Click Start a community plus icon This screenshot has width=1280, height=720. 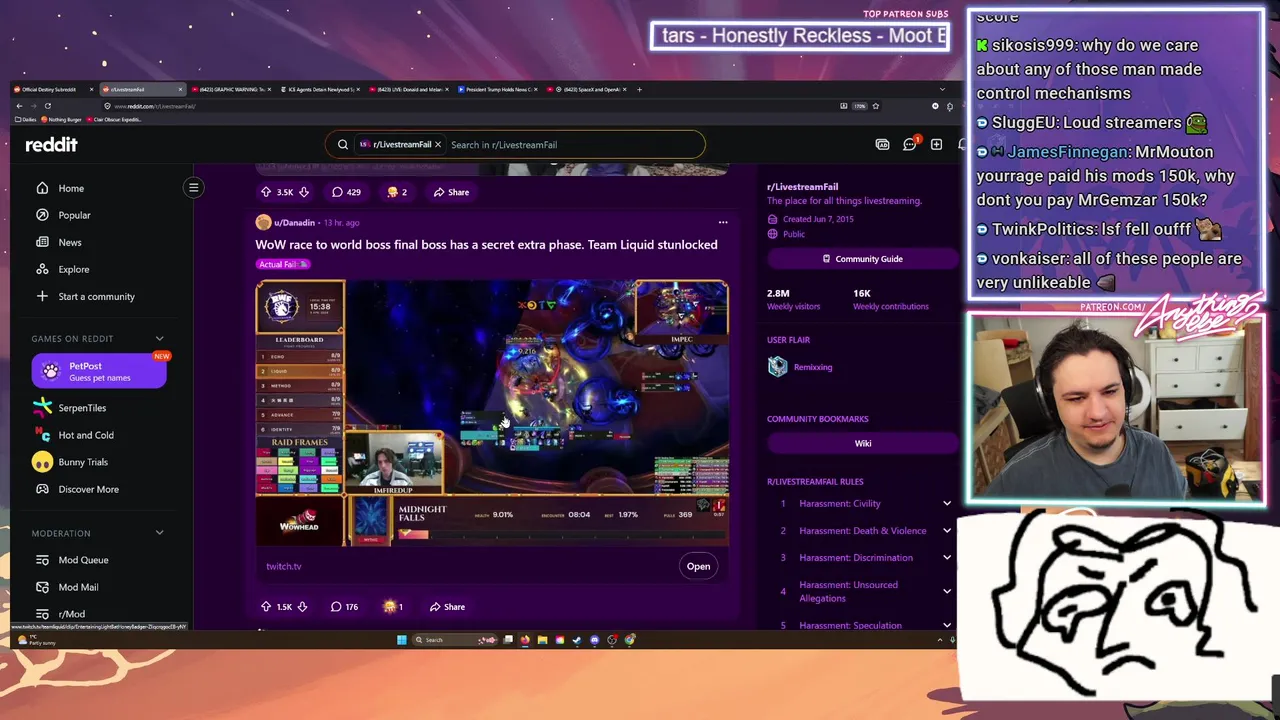coord(42,296)
